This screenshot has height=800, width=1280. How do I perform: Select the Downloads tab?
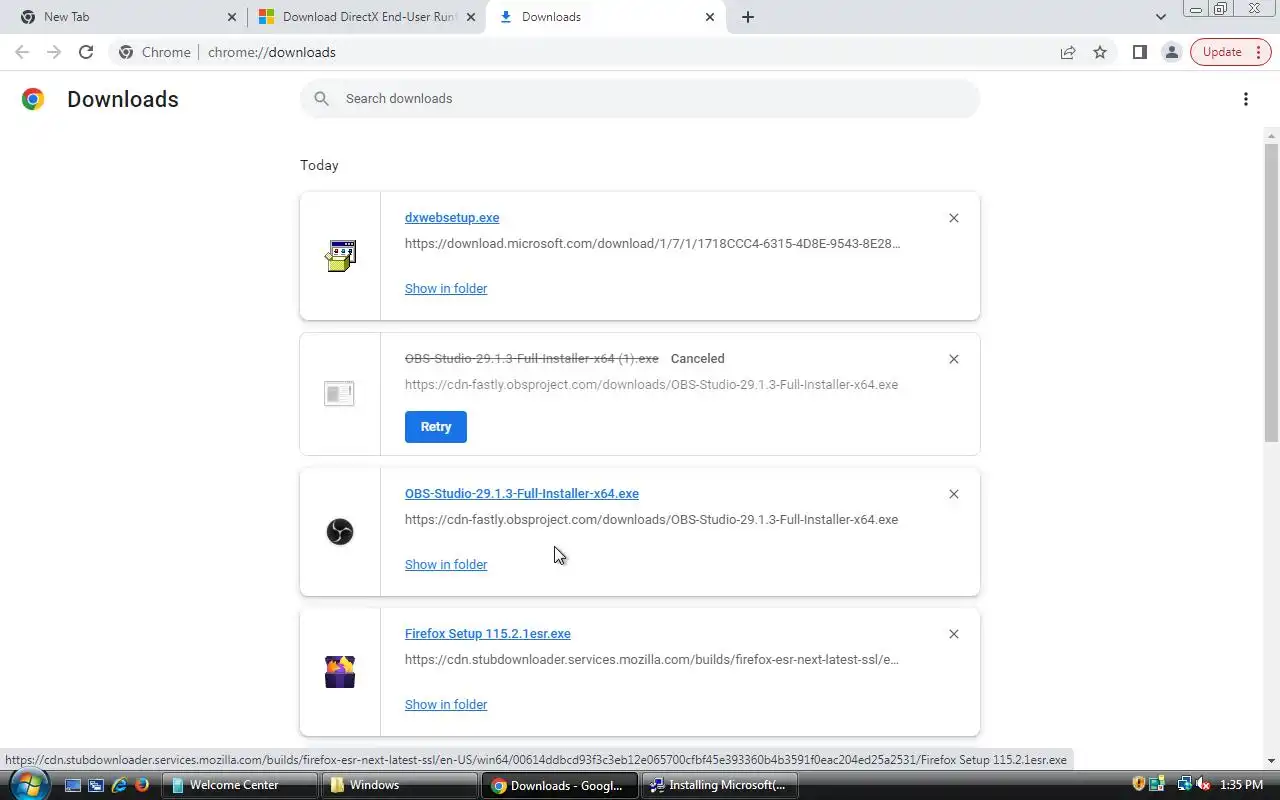606,17
